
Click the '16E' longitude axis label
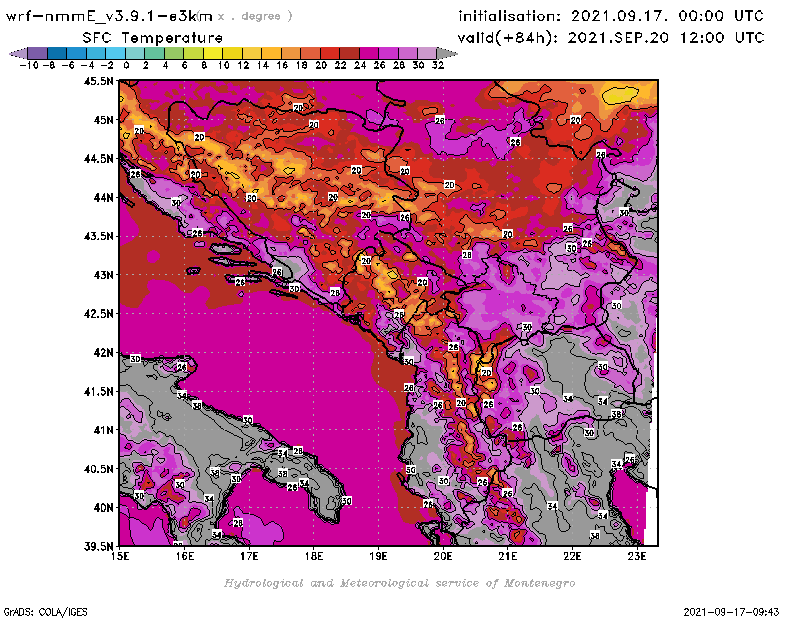pos(185,556)
